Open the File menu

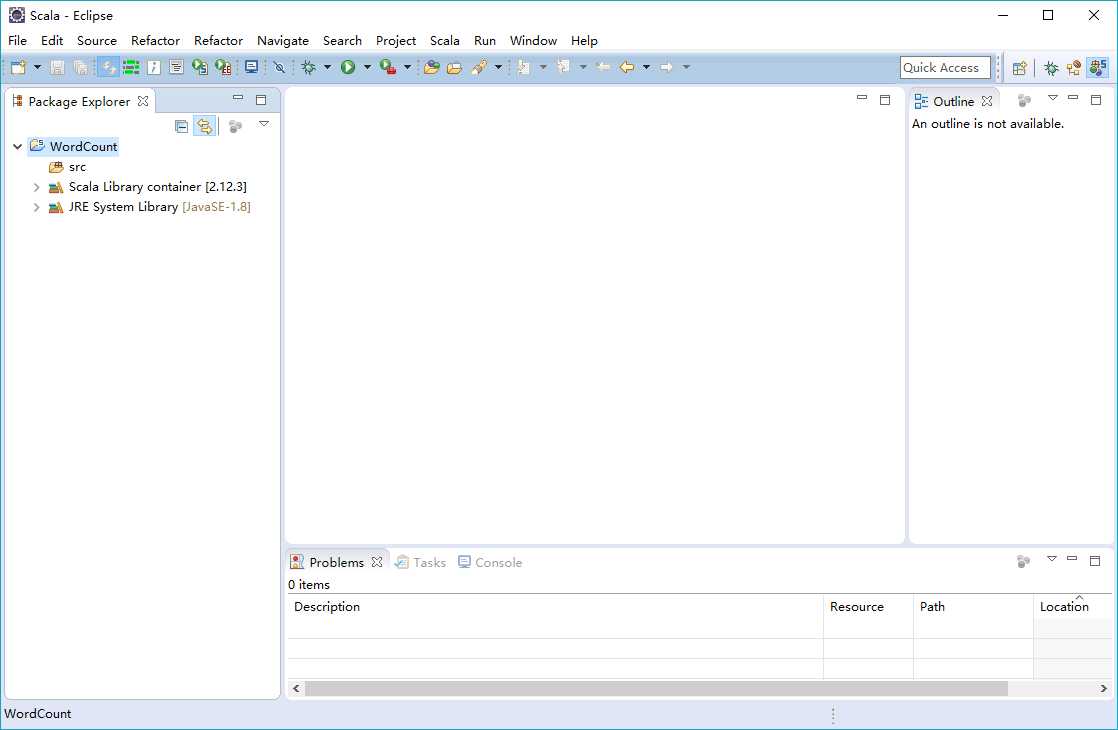tap(17, 41)
